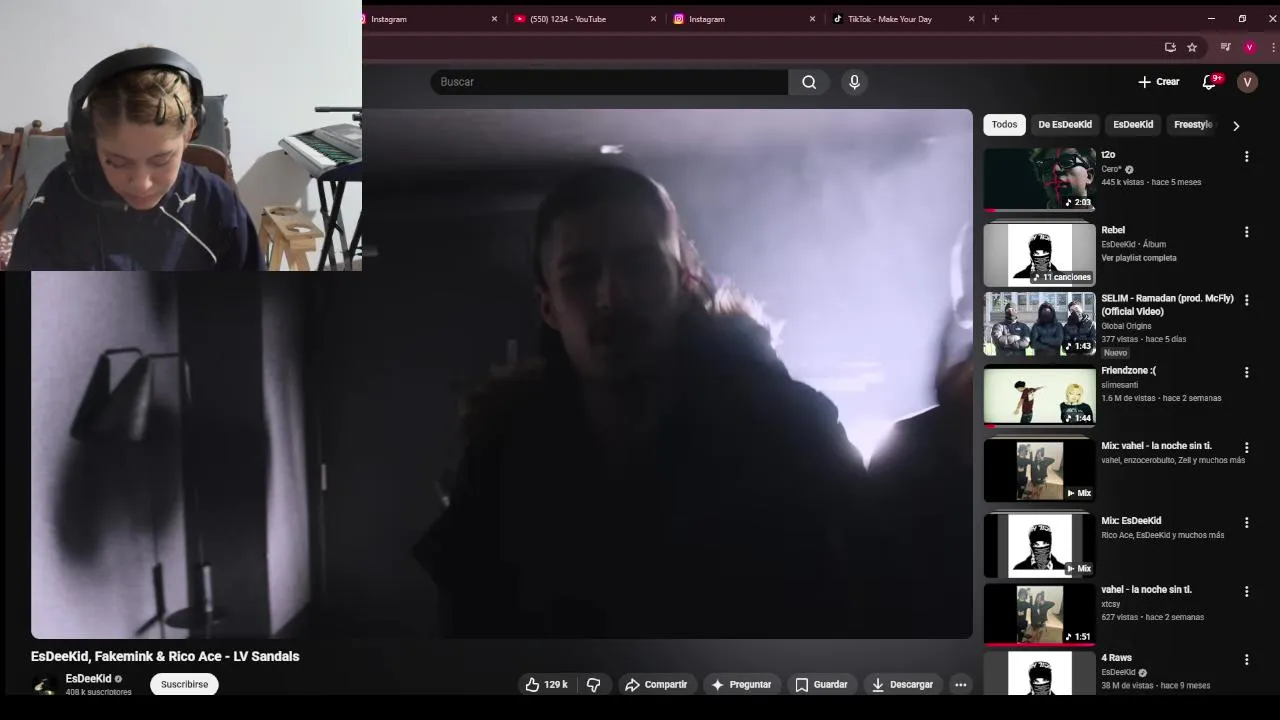The width and height of the screenshot is (1280, 720).
Task: Click title EsDeeKid, Fakemink & Rico Ace - LV Sandals
Action: pyautogui.click(x=165, y=656)
